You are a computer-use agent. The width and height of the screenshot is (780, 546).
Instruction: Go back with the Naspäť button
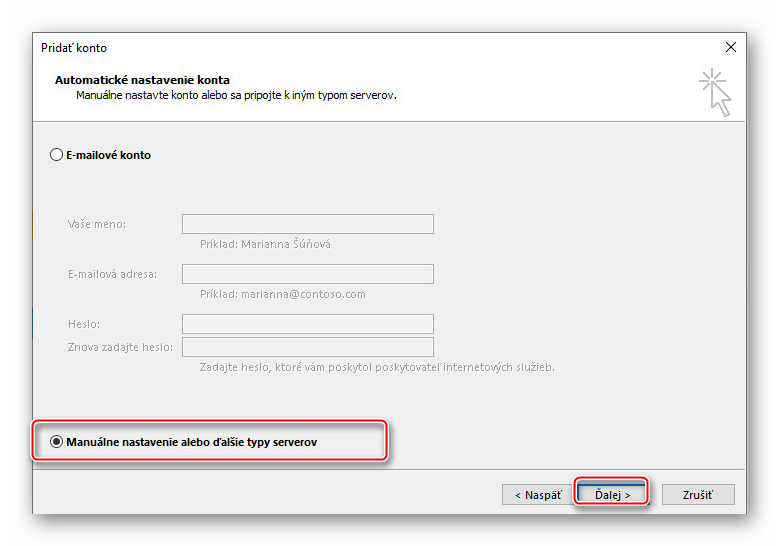tap(537, 494)
